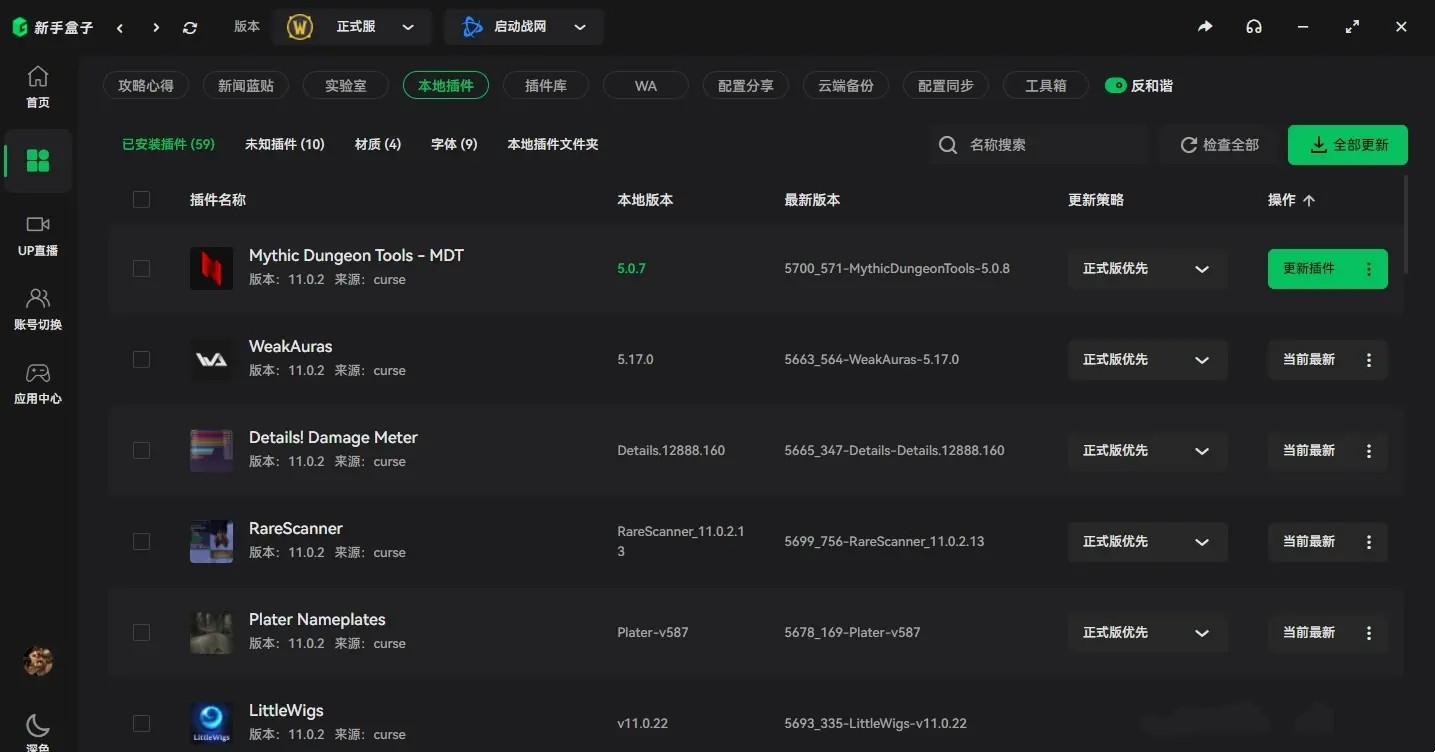Show 未知插件 (10) list
Screen dimensions: 1435x752
285,145
